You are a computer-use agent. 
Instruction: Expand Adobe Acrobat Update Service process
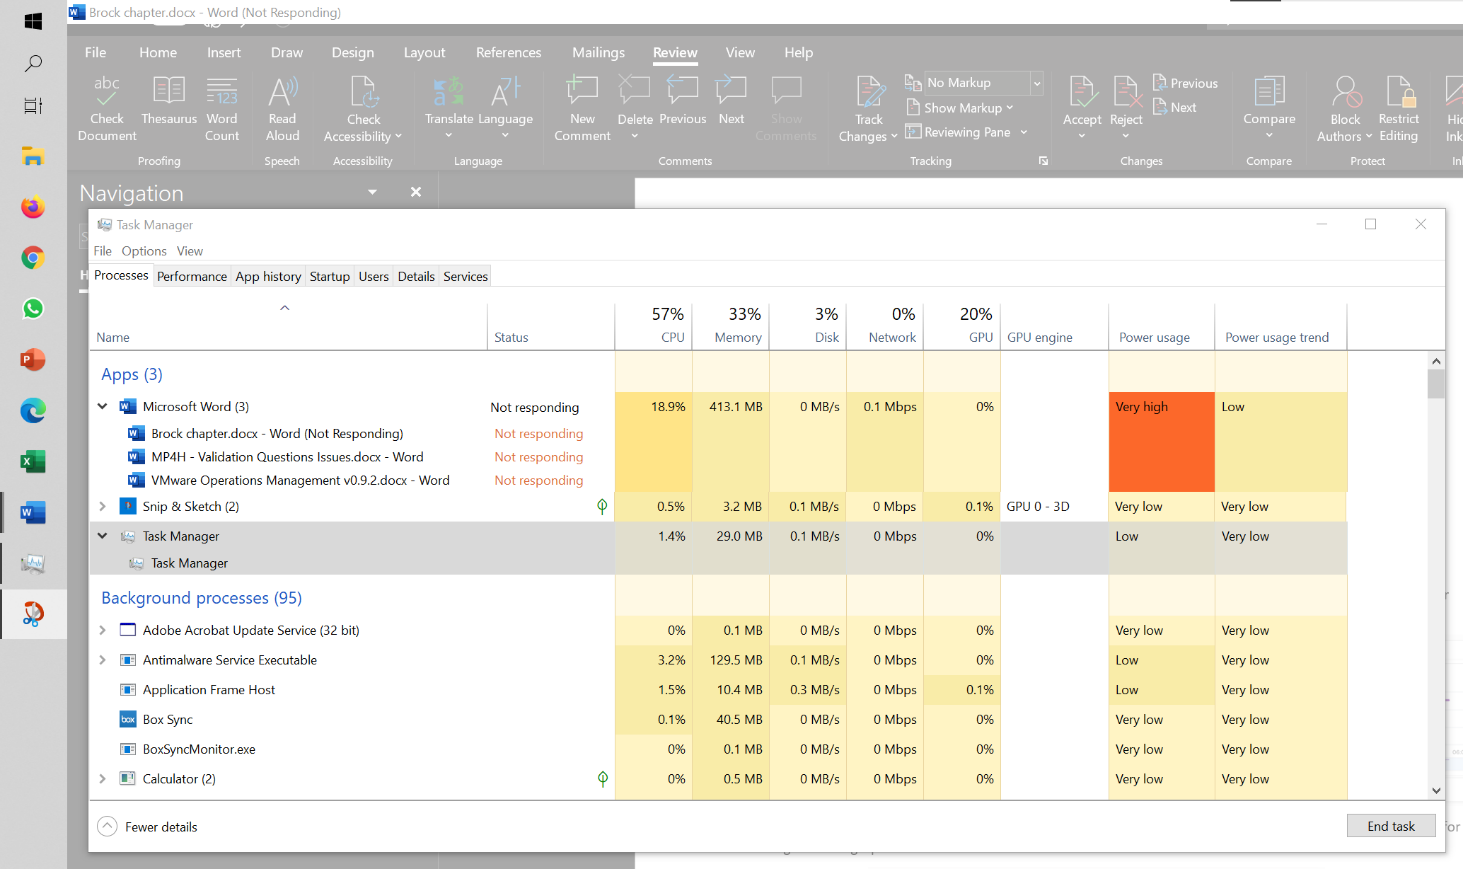(x=102, y=630)
